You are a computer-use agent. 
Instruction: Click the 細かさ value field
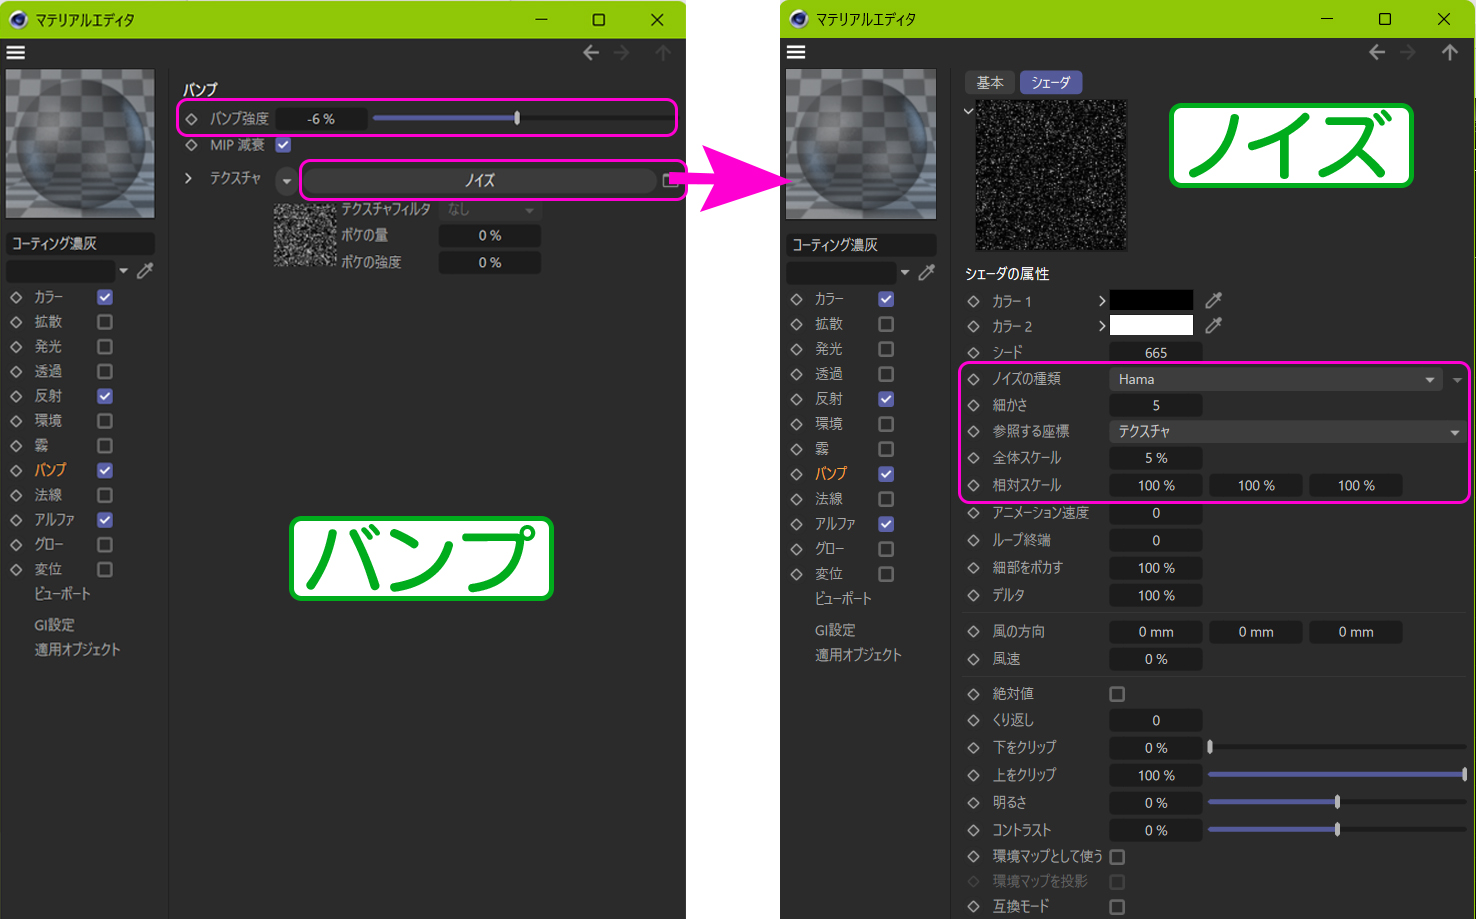tap(1156, 406)
